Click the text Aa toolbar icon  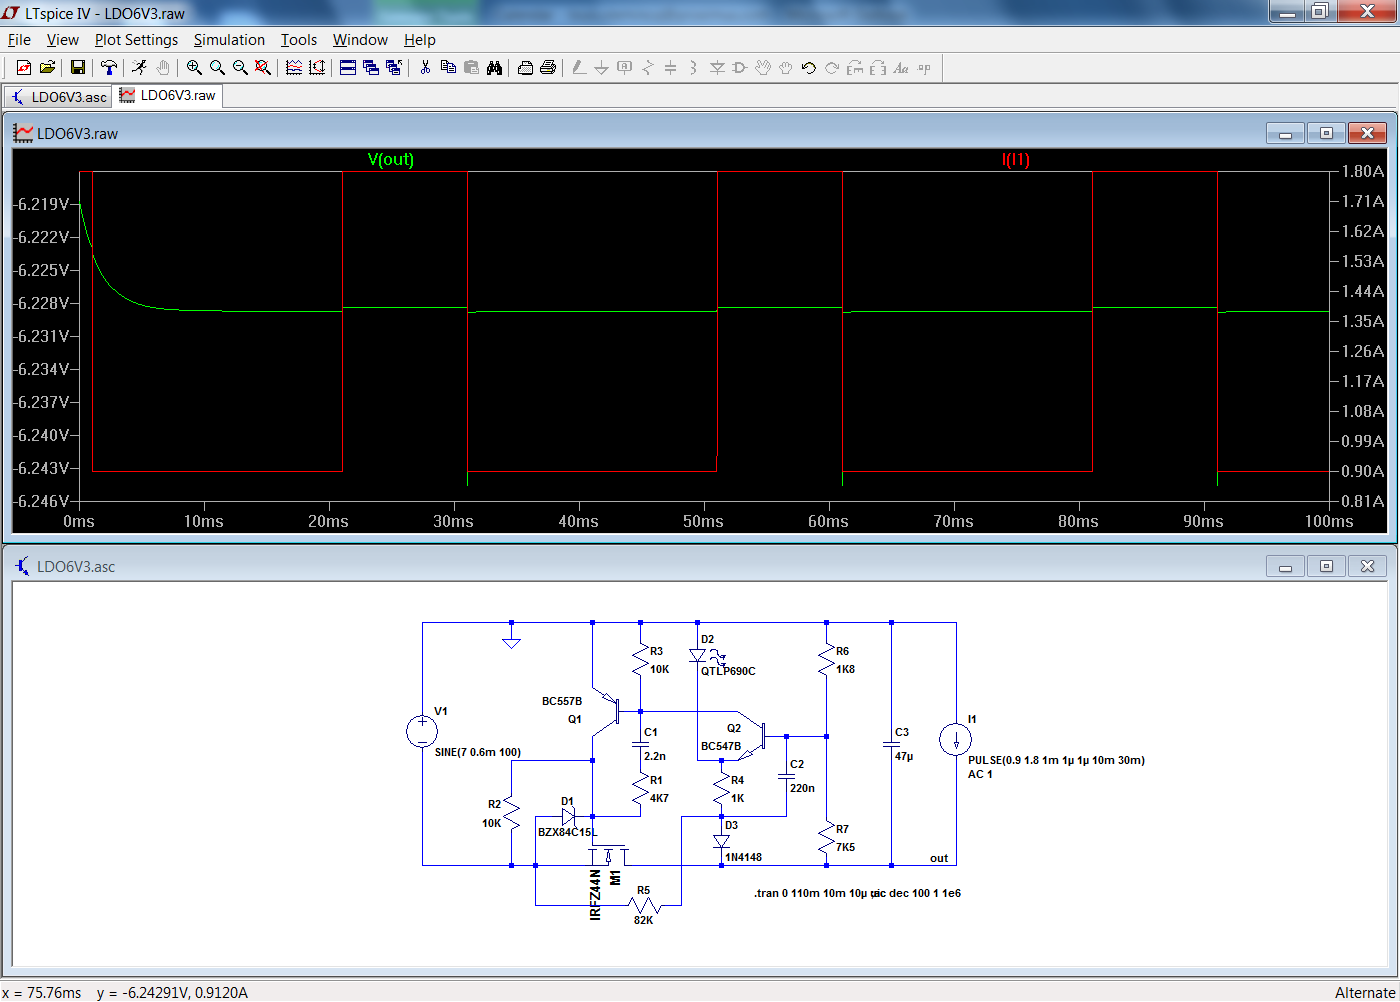(901, 68)
